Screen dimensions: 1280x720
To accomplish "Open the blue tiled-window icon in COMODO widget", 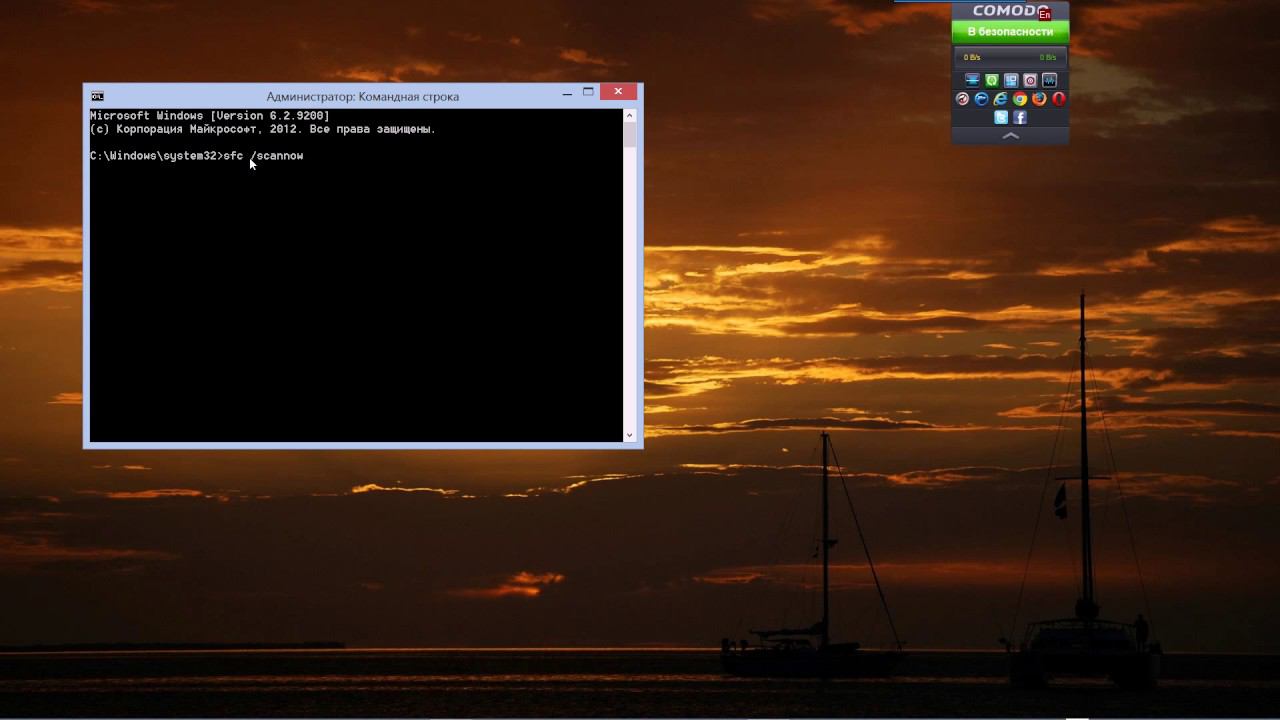I will point(1011,80).
